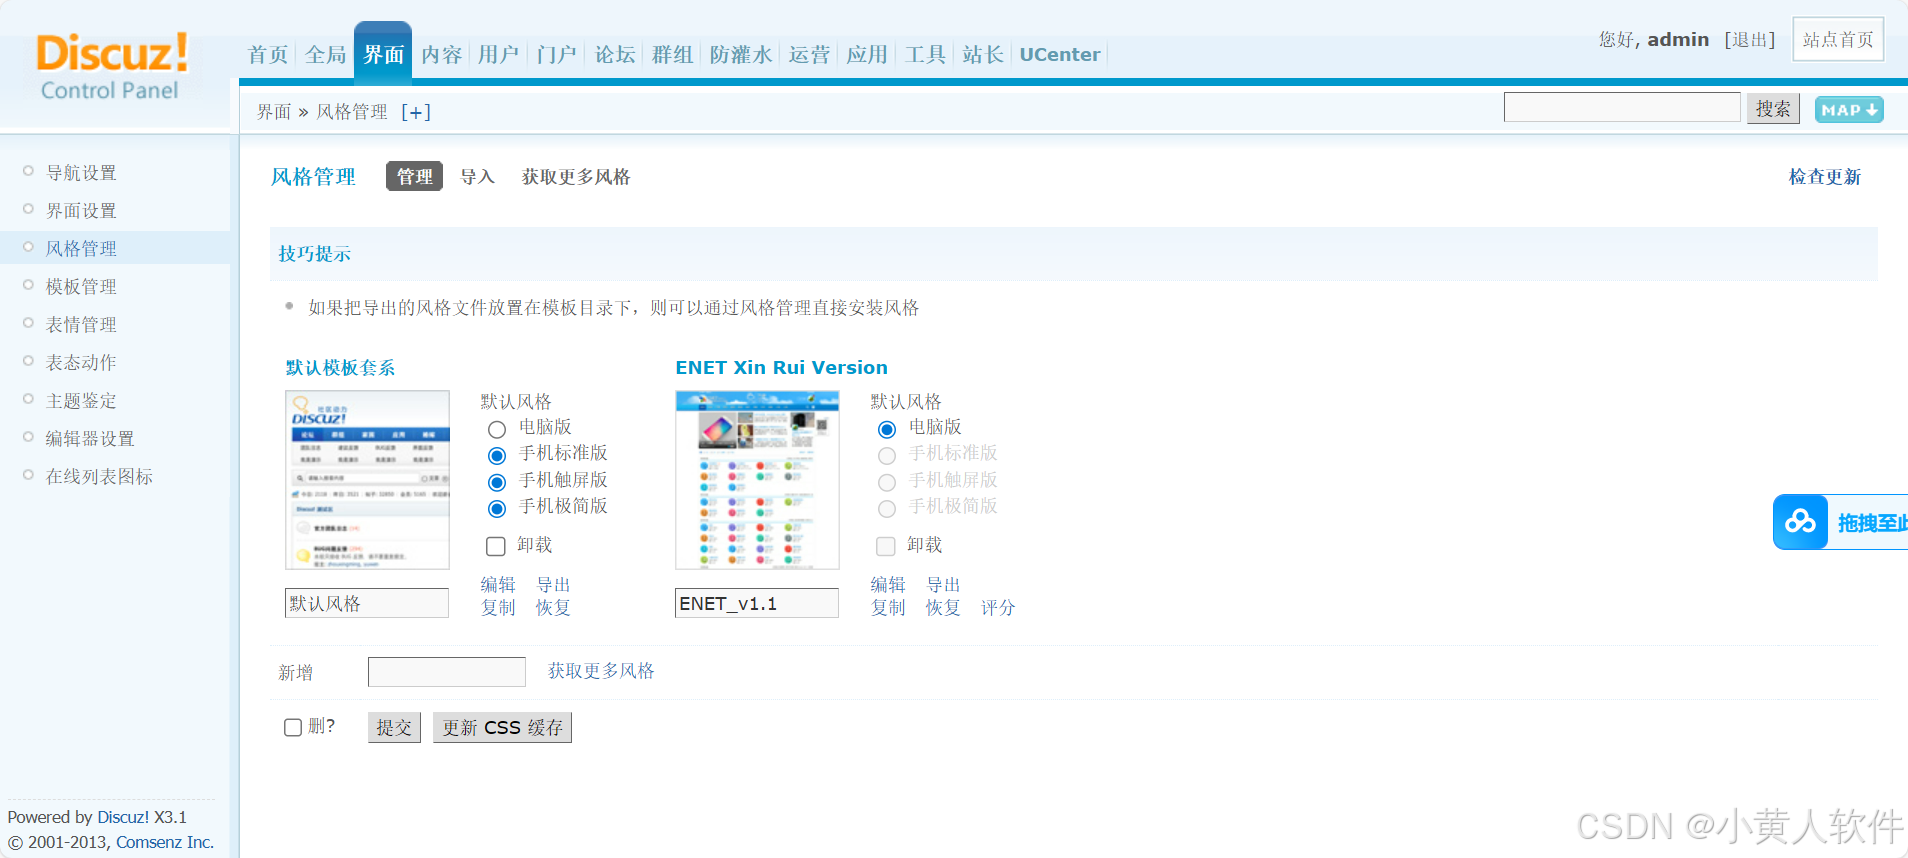
Task: Open 表态动作 in the sidebar
Action: pyautogui.click(x=81, y=363)
